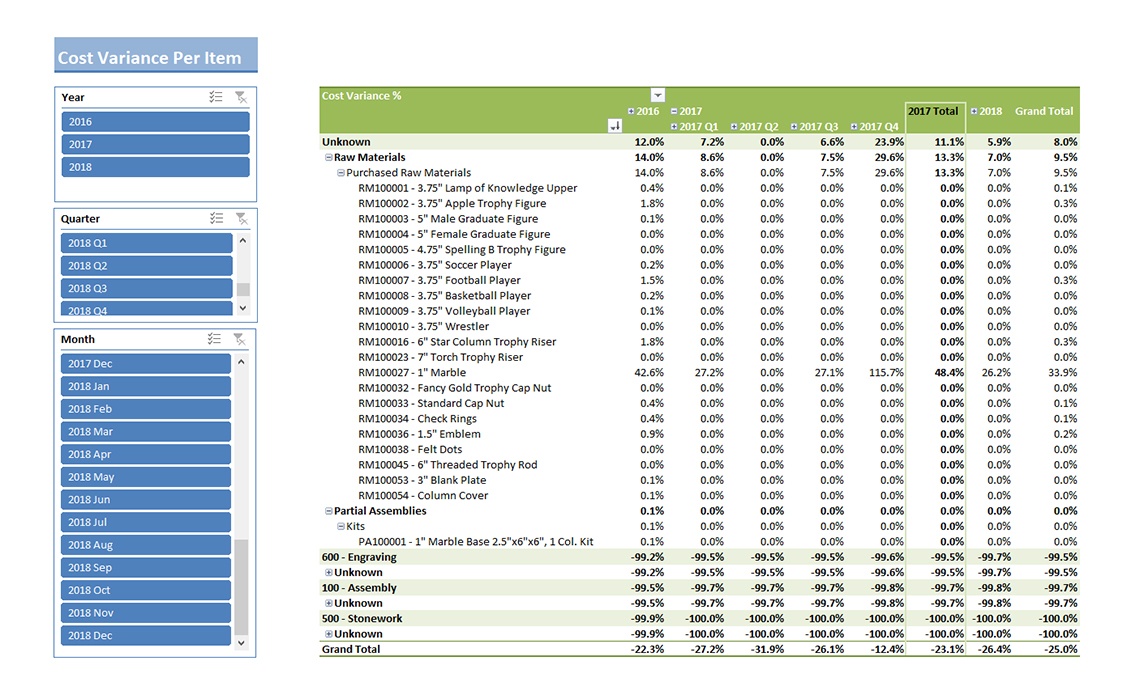Expand Unknown under 600 - Engraving
1140x687 pixels.
coord(328,573)
